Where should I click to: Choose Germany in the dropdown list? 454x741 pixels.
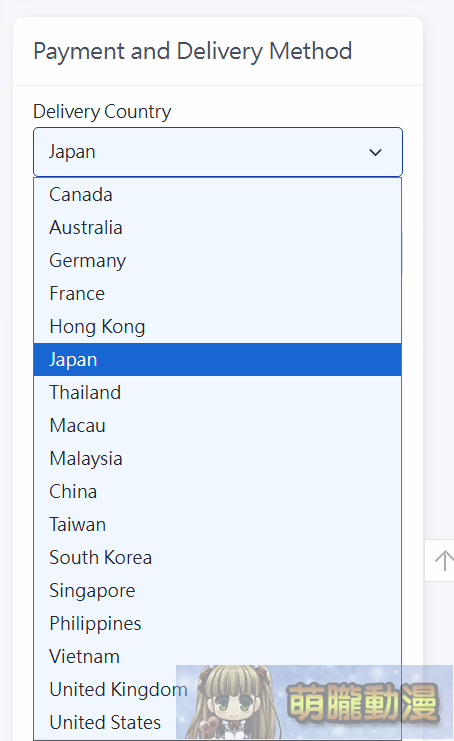[217, 261]
